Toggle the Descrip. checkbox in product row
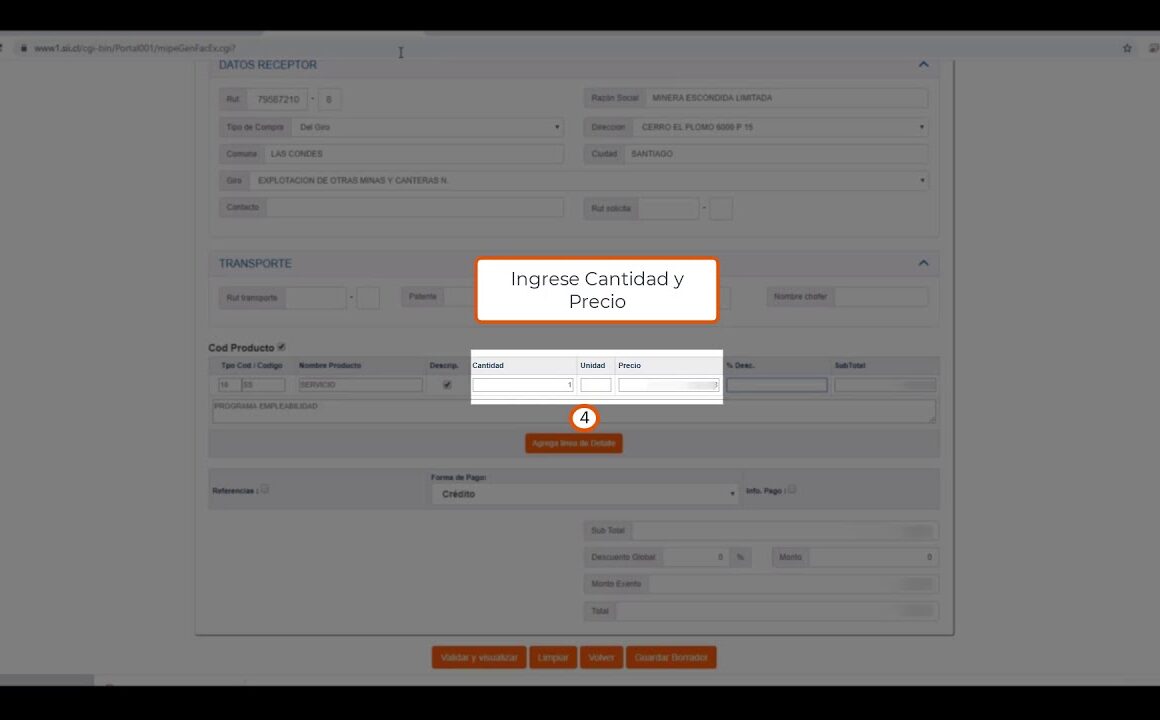The height and width of the screenshot is (720, 1160). 447,385
